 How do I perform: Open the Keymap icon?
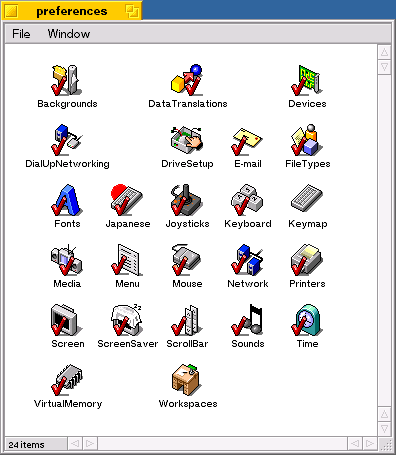pyautogui.click(x=307, y=198)
